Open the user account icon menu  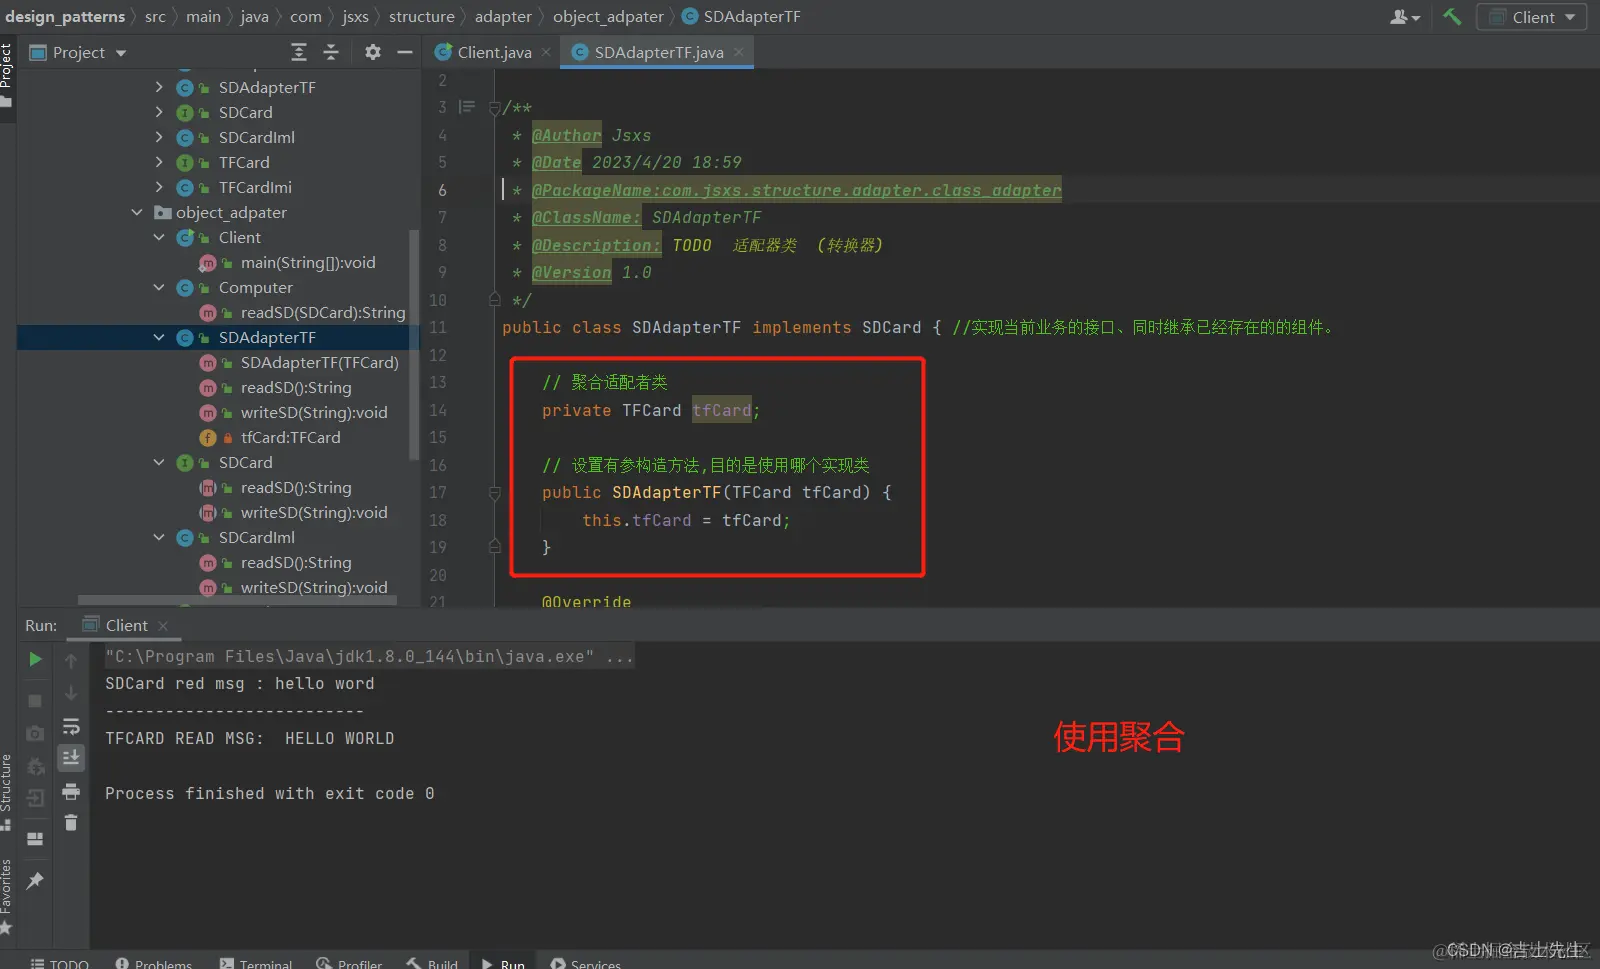[1405, 17]
